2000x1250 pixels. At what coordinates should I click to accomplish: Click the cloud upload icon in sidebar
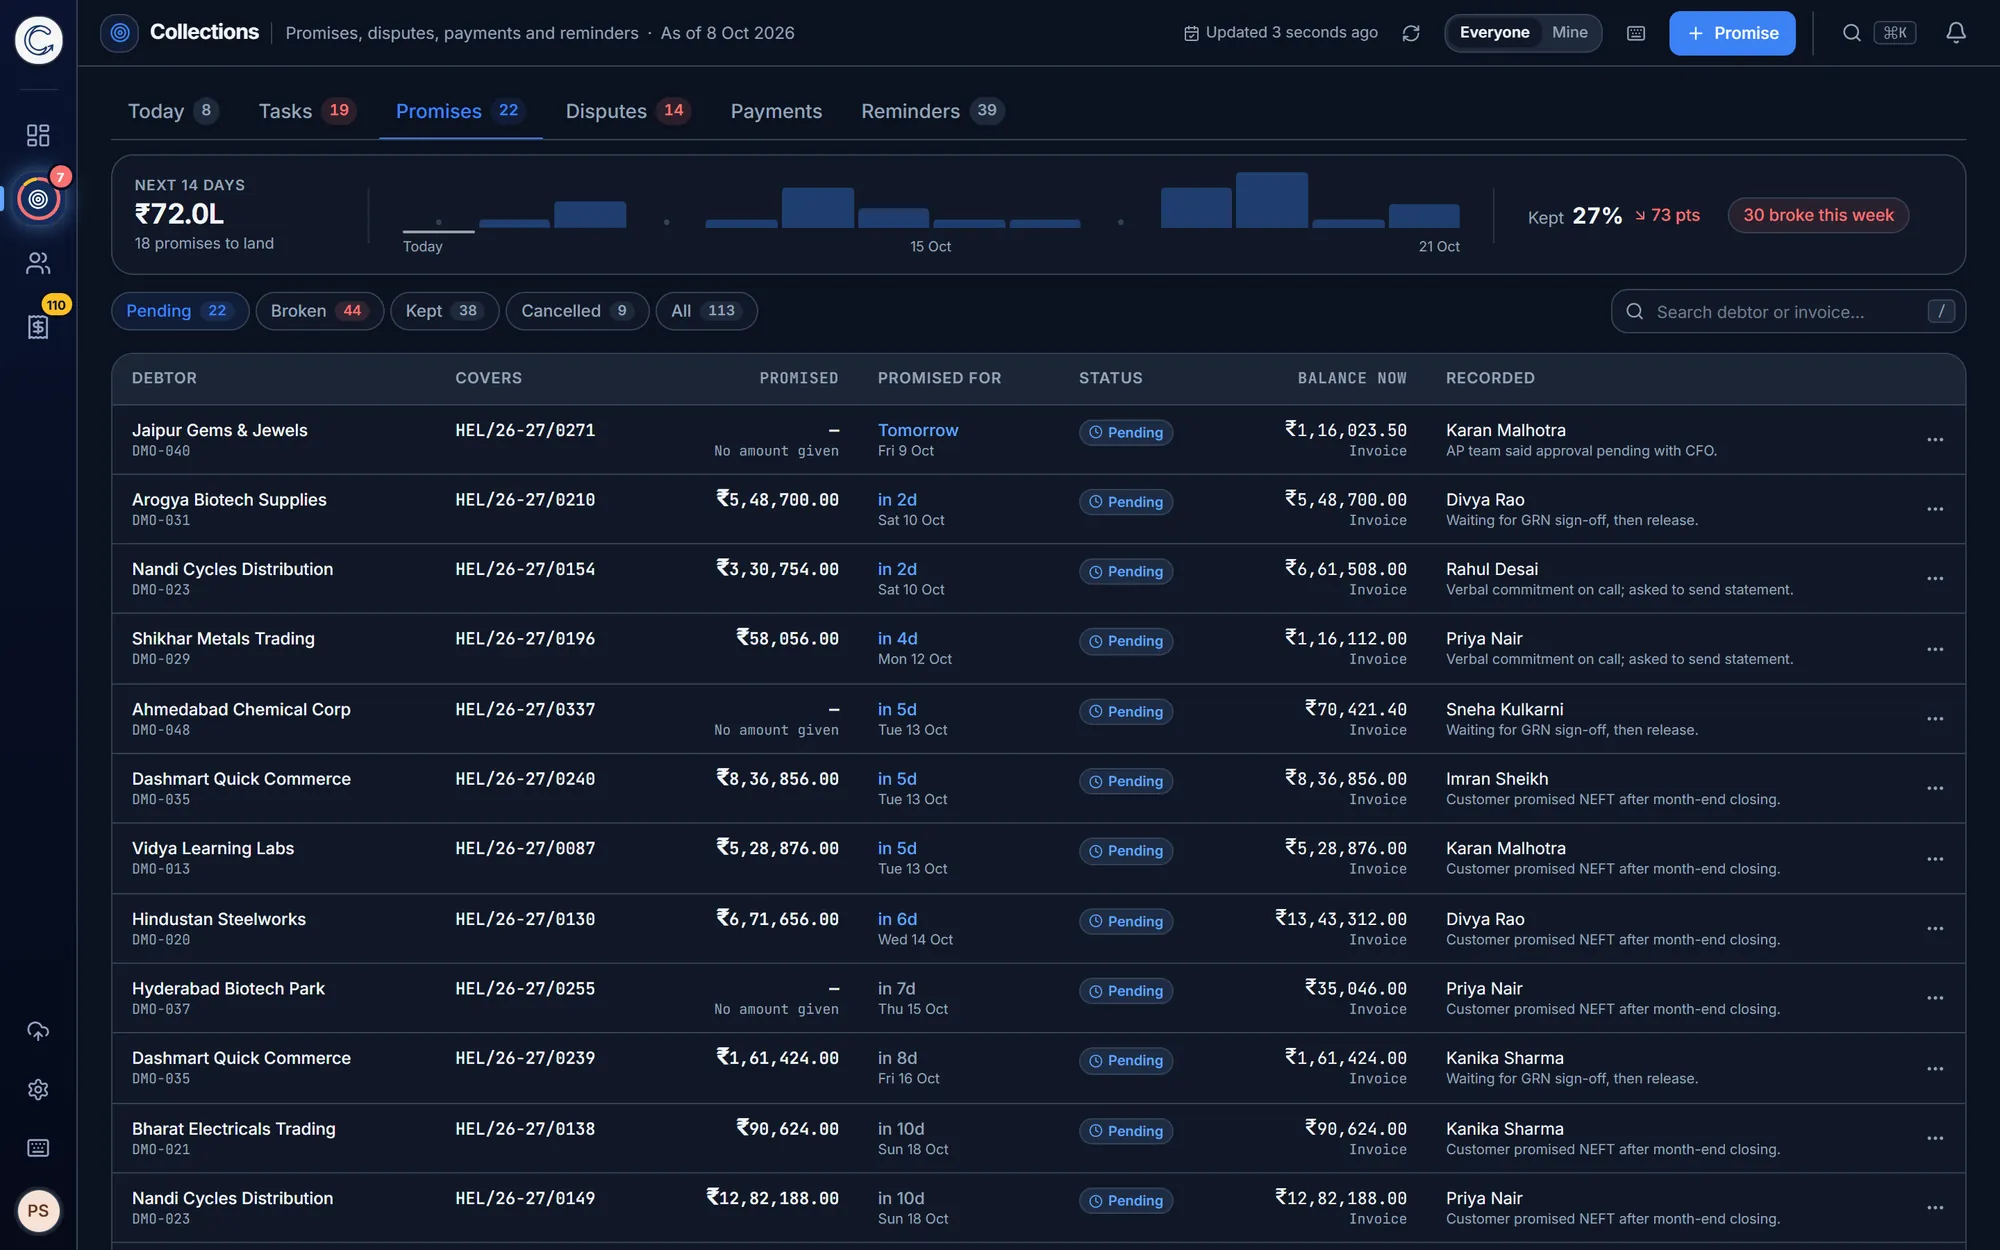tap(38, 1031)
